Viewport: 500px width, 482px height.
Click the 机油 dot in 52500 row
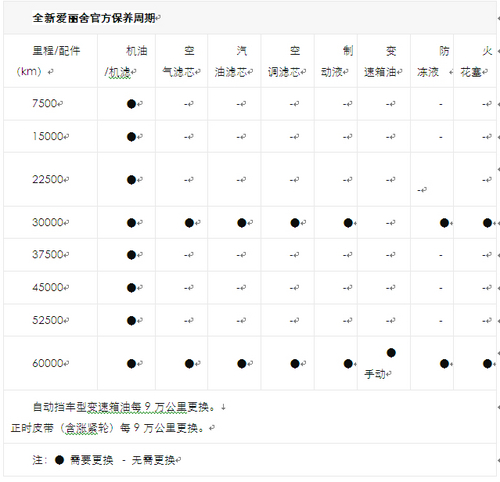coord(131,321)
